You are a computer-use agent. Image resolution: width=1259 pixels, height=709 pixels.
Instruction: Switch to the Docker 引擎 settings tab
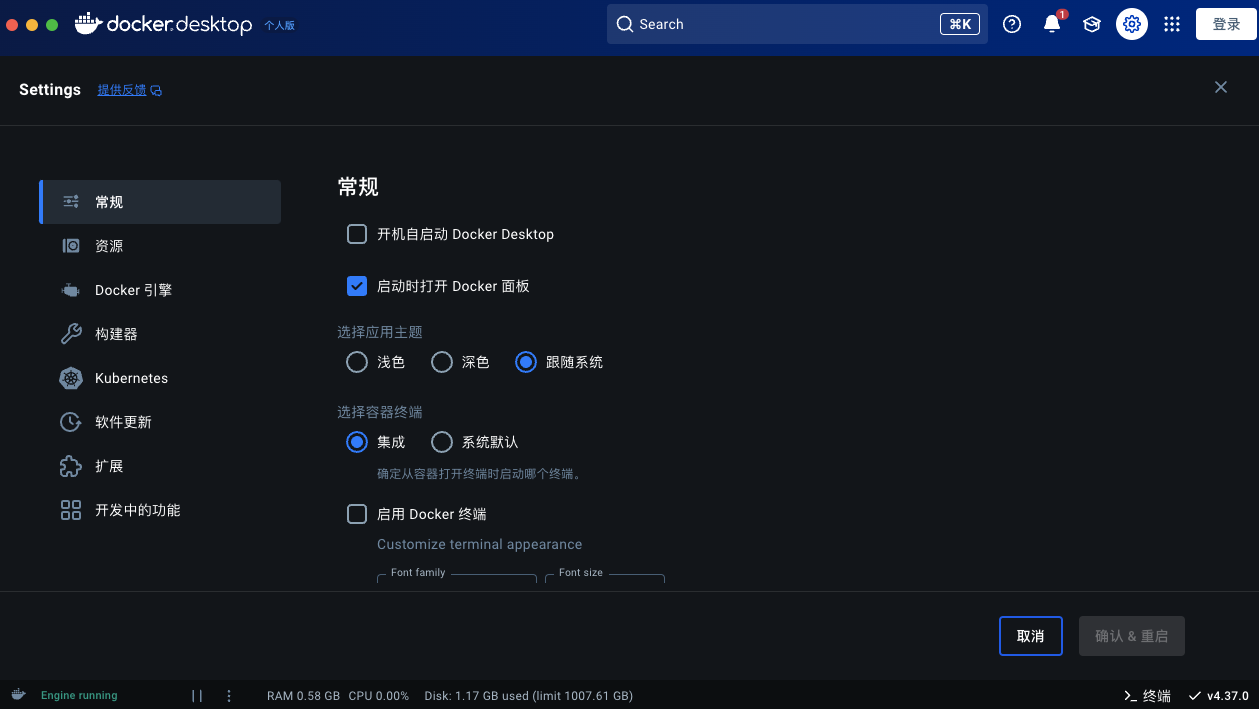tap(133, 290)
